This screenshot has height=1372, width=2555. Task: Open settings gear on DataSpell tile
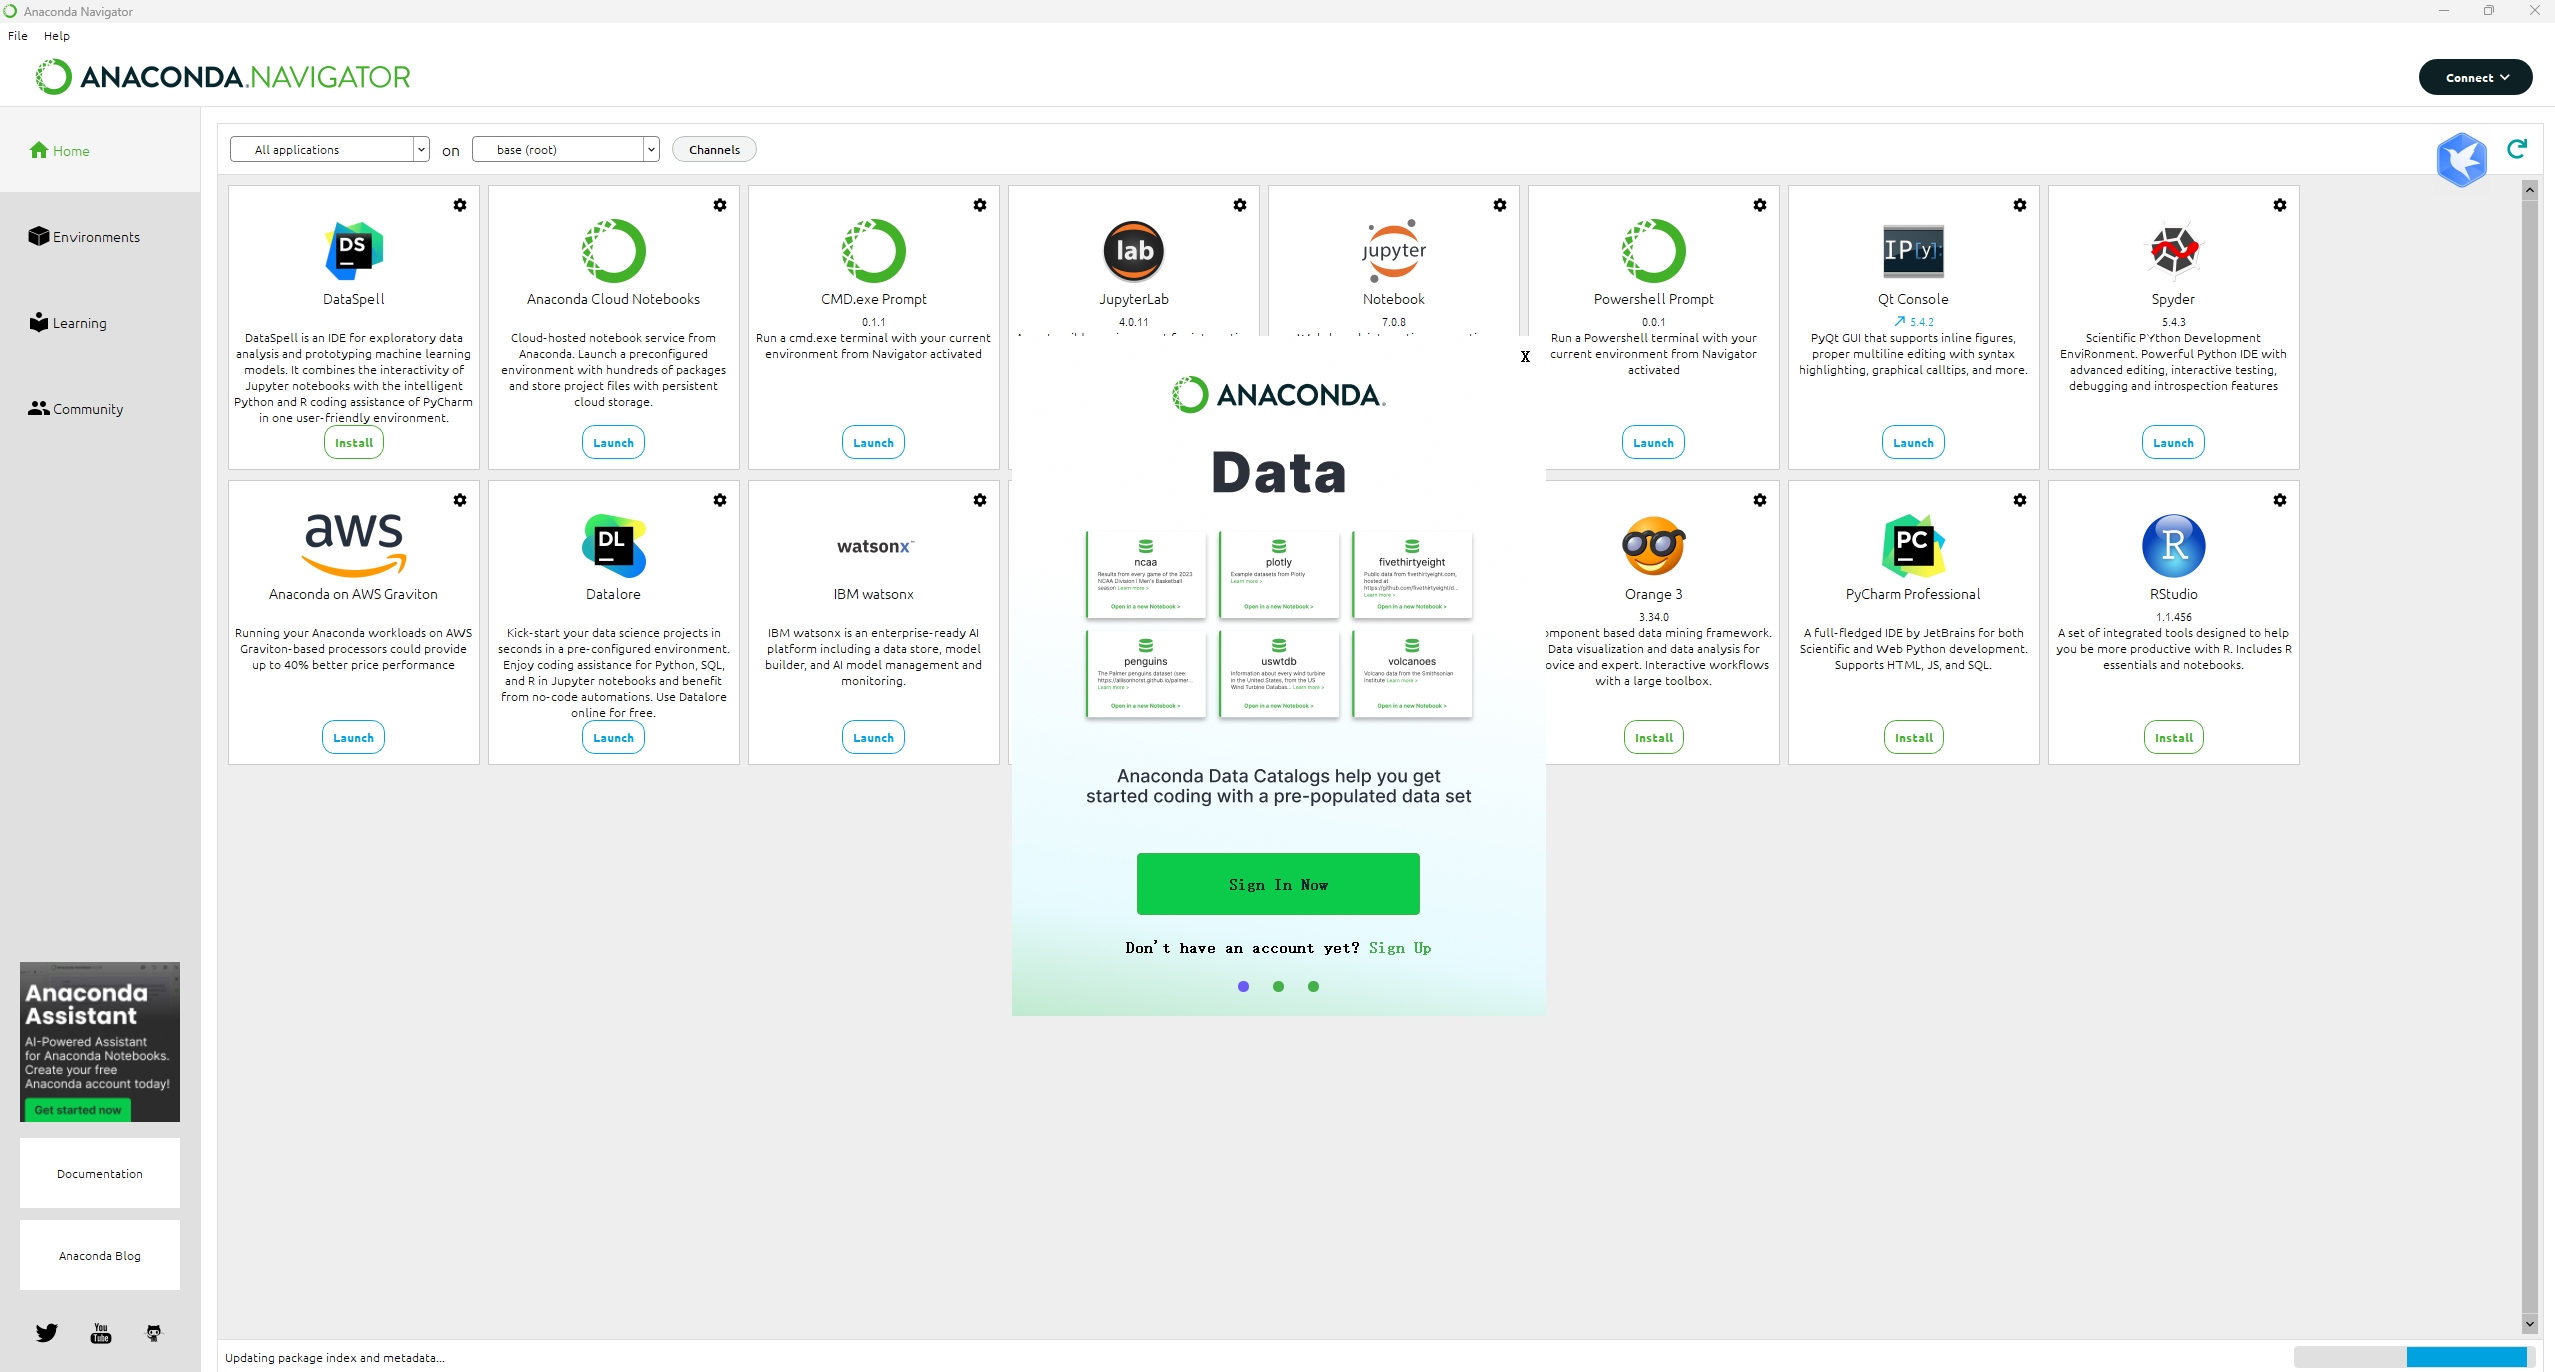pyautogui.click(x=460, y=205)
